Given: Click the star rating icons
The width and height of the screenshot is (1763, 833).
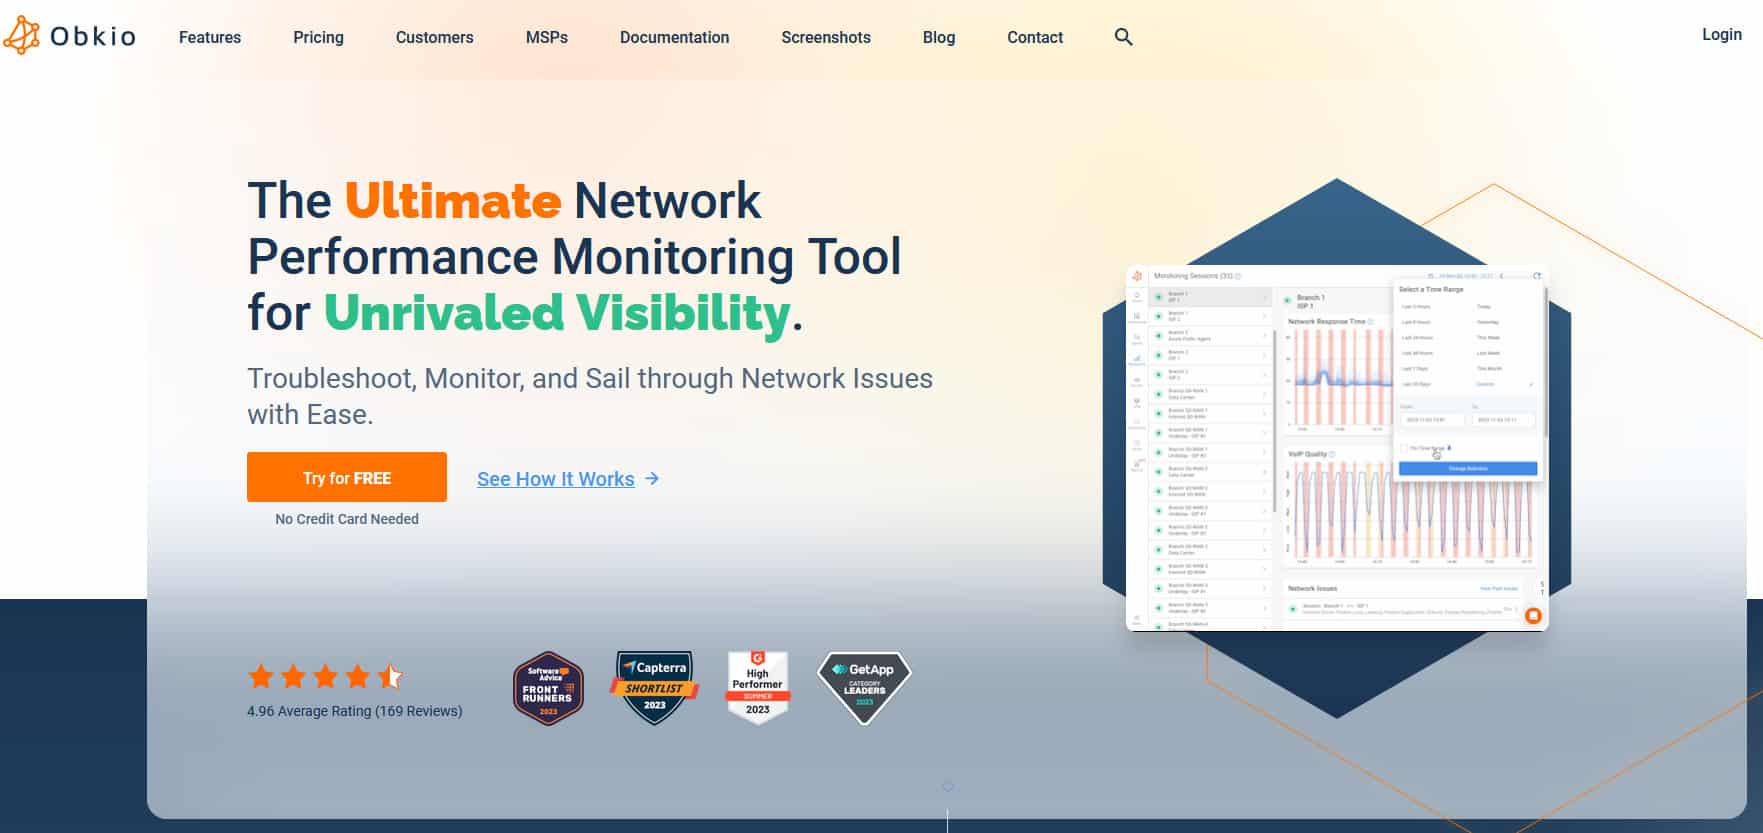Looking at the screenshot, I should 325,677.
